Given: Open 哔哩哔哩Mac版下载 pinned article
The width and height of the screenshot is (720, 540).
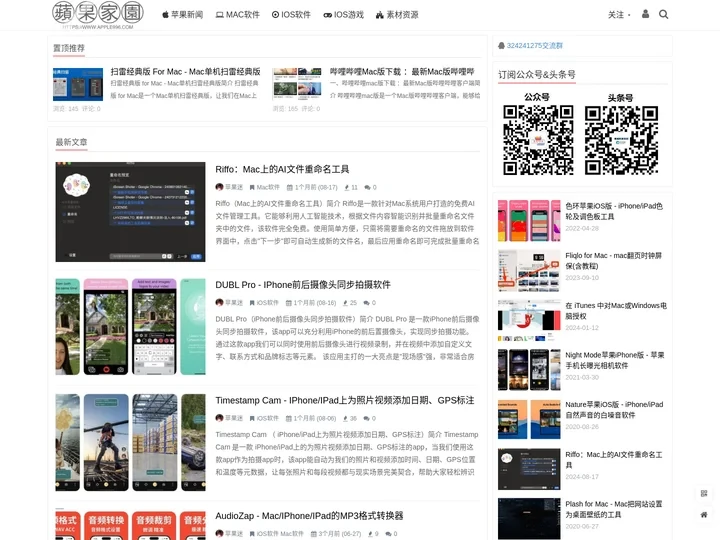Looking at the screenshot, I should click(402, 72).
